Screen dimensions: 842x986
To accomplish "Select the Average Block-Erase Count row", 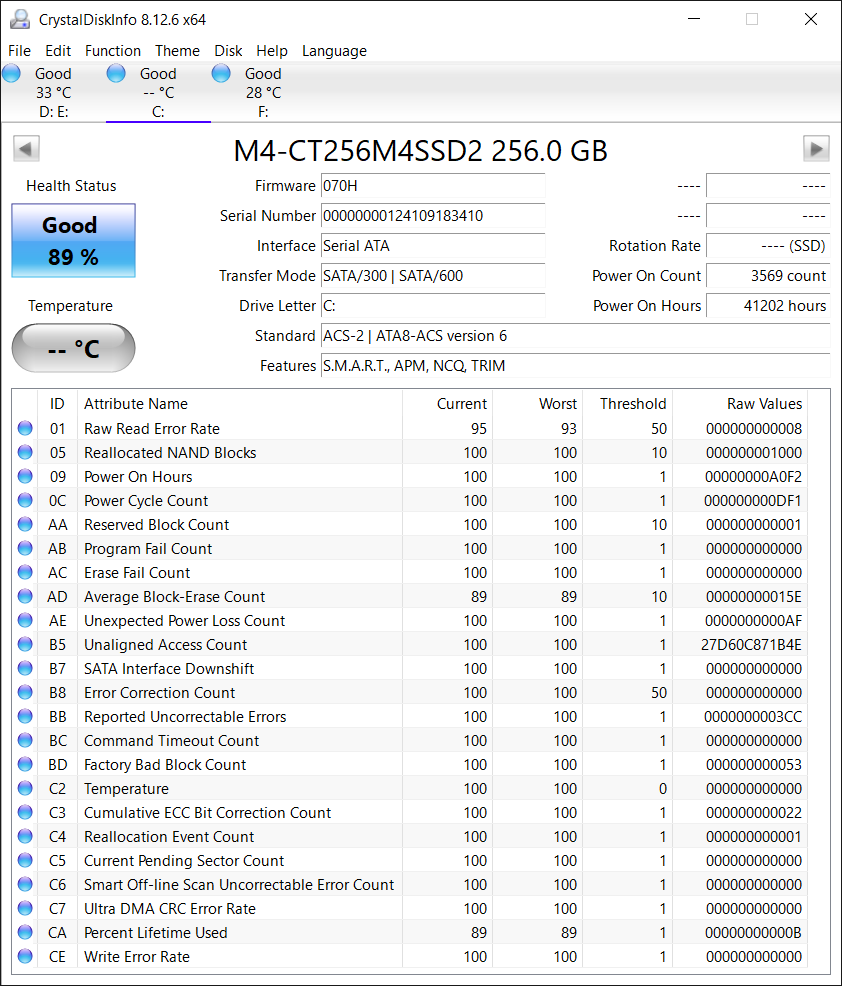I will coord(174,597).
